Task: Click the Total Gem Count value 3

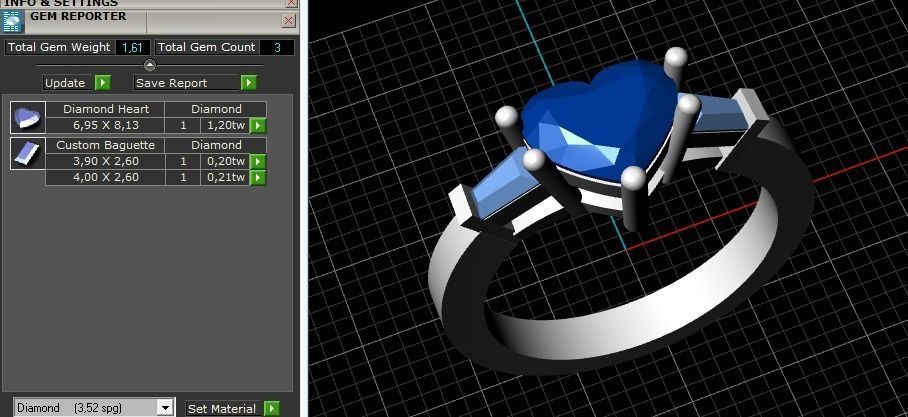Action: (x=277, y=47)
